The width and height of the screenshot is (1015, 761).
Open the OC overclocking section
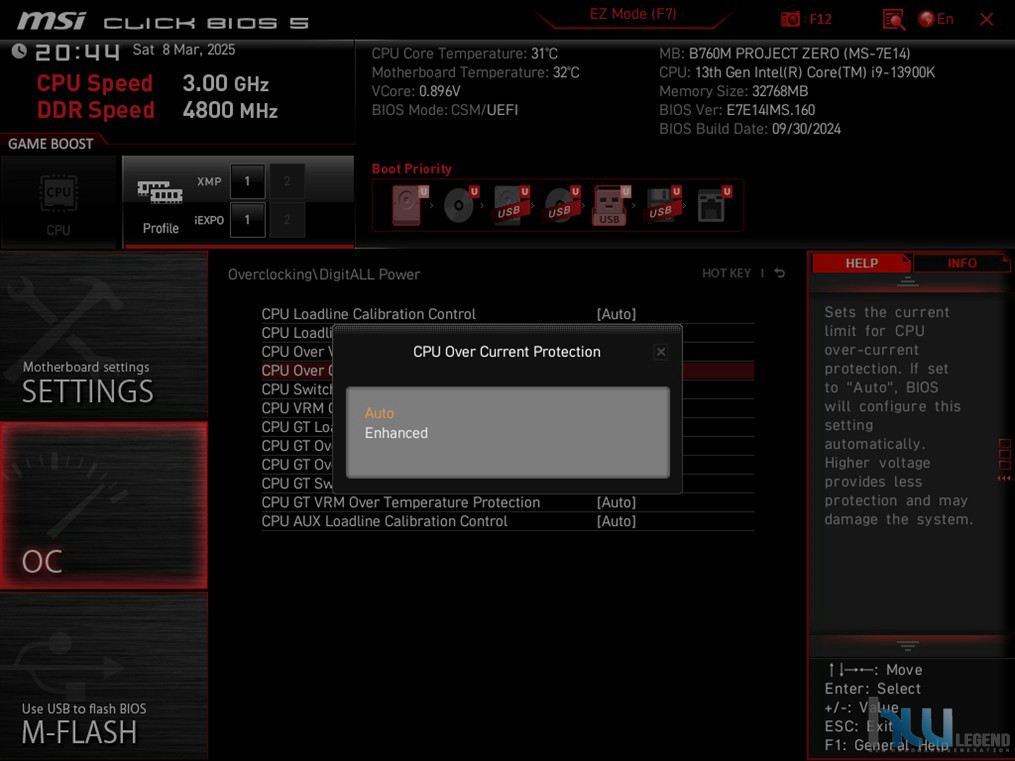point(104,506)
